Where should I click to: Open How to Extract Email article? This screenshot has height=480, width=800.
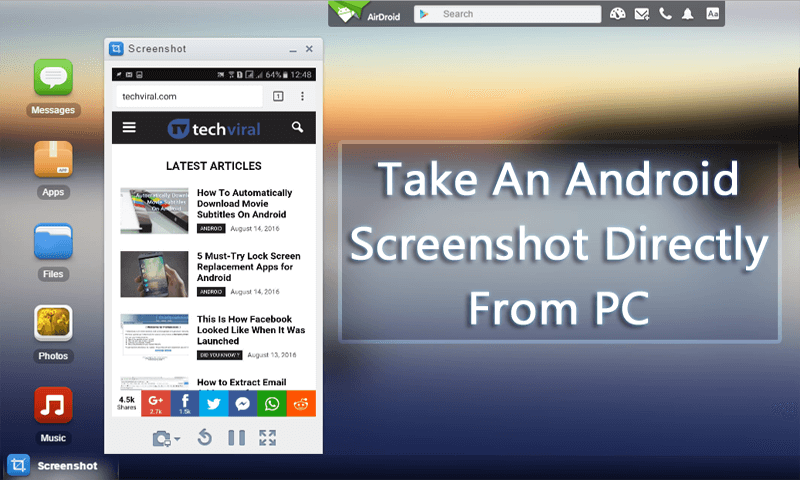[x=242, y=383]
